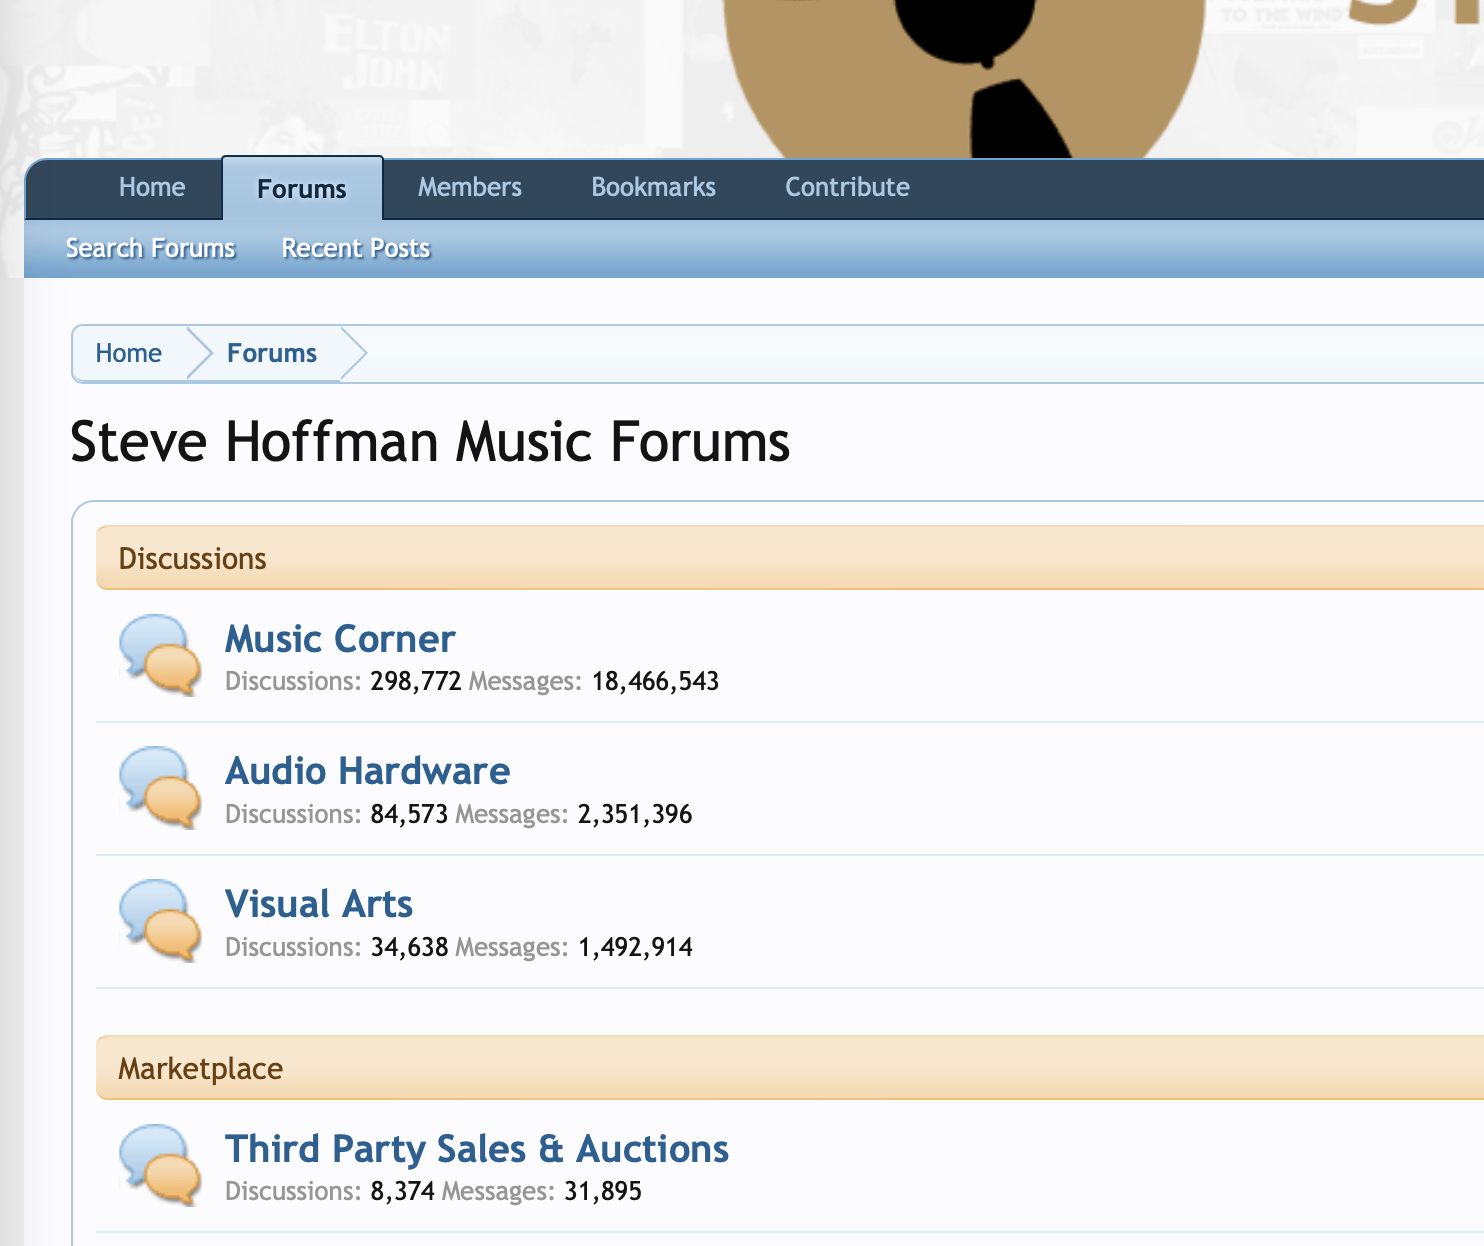The image size is (1484, 1246).
Task: Click the Forums breadcrumb link
Action: pos(272,353)
